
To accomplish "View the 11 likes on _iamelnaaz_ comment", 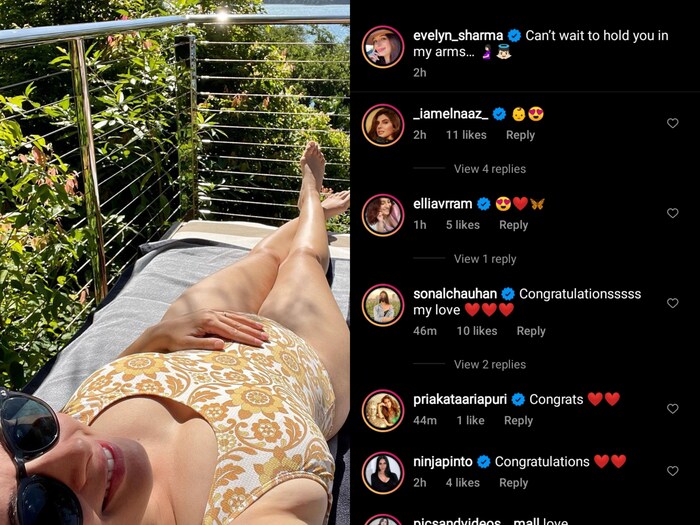I will (466, 135).
